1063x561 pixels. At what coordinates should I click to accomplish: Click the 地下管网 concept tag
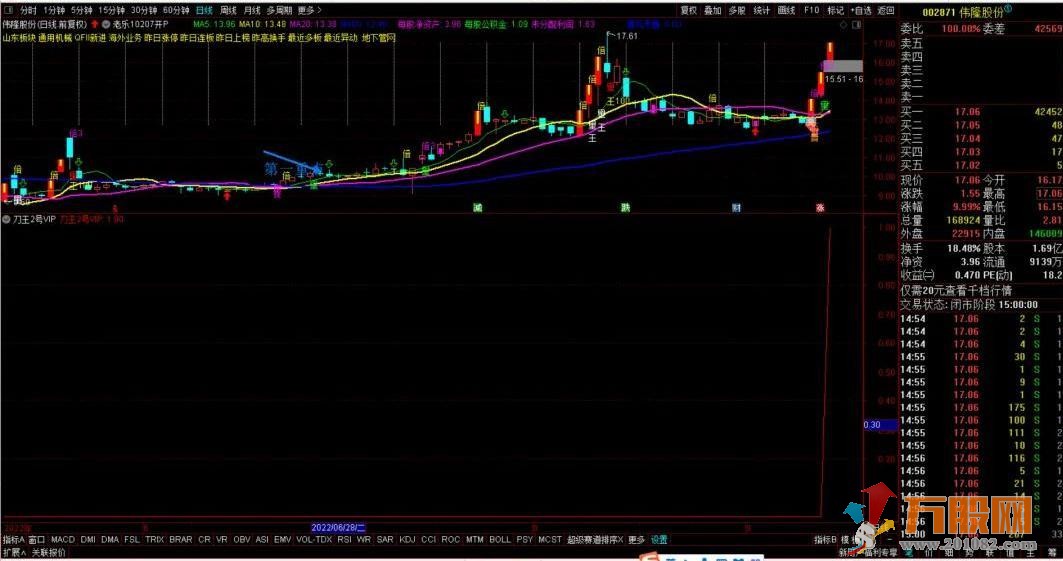tap(378, 38)
